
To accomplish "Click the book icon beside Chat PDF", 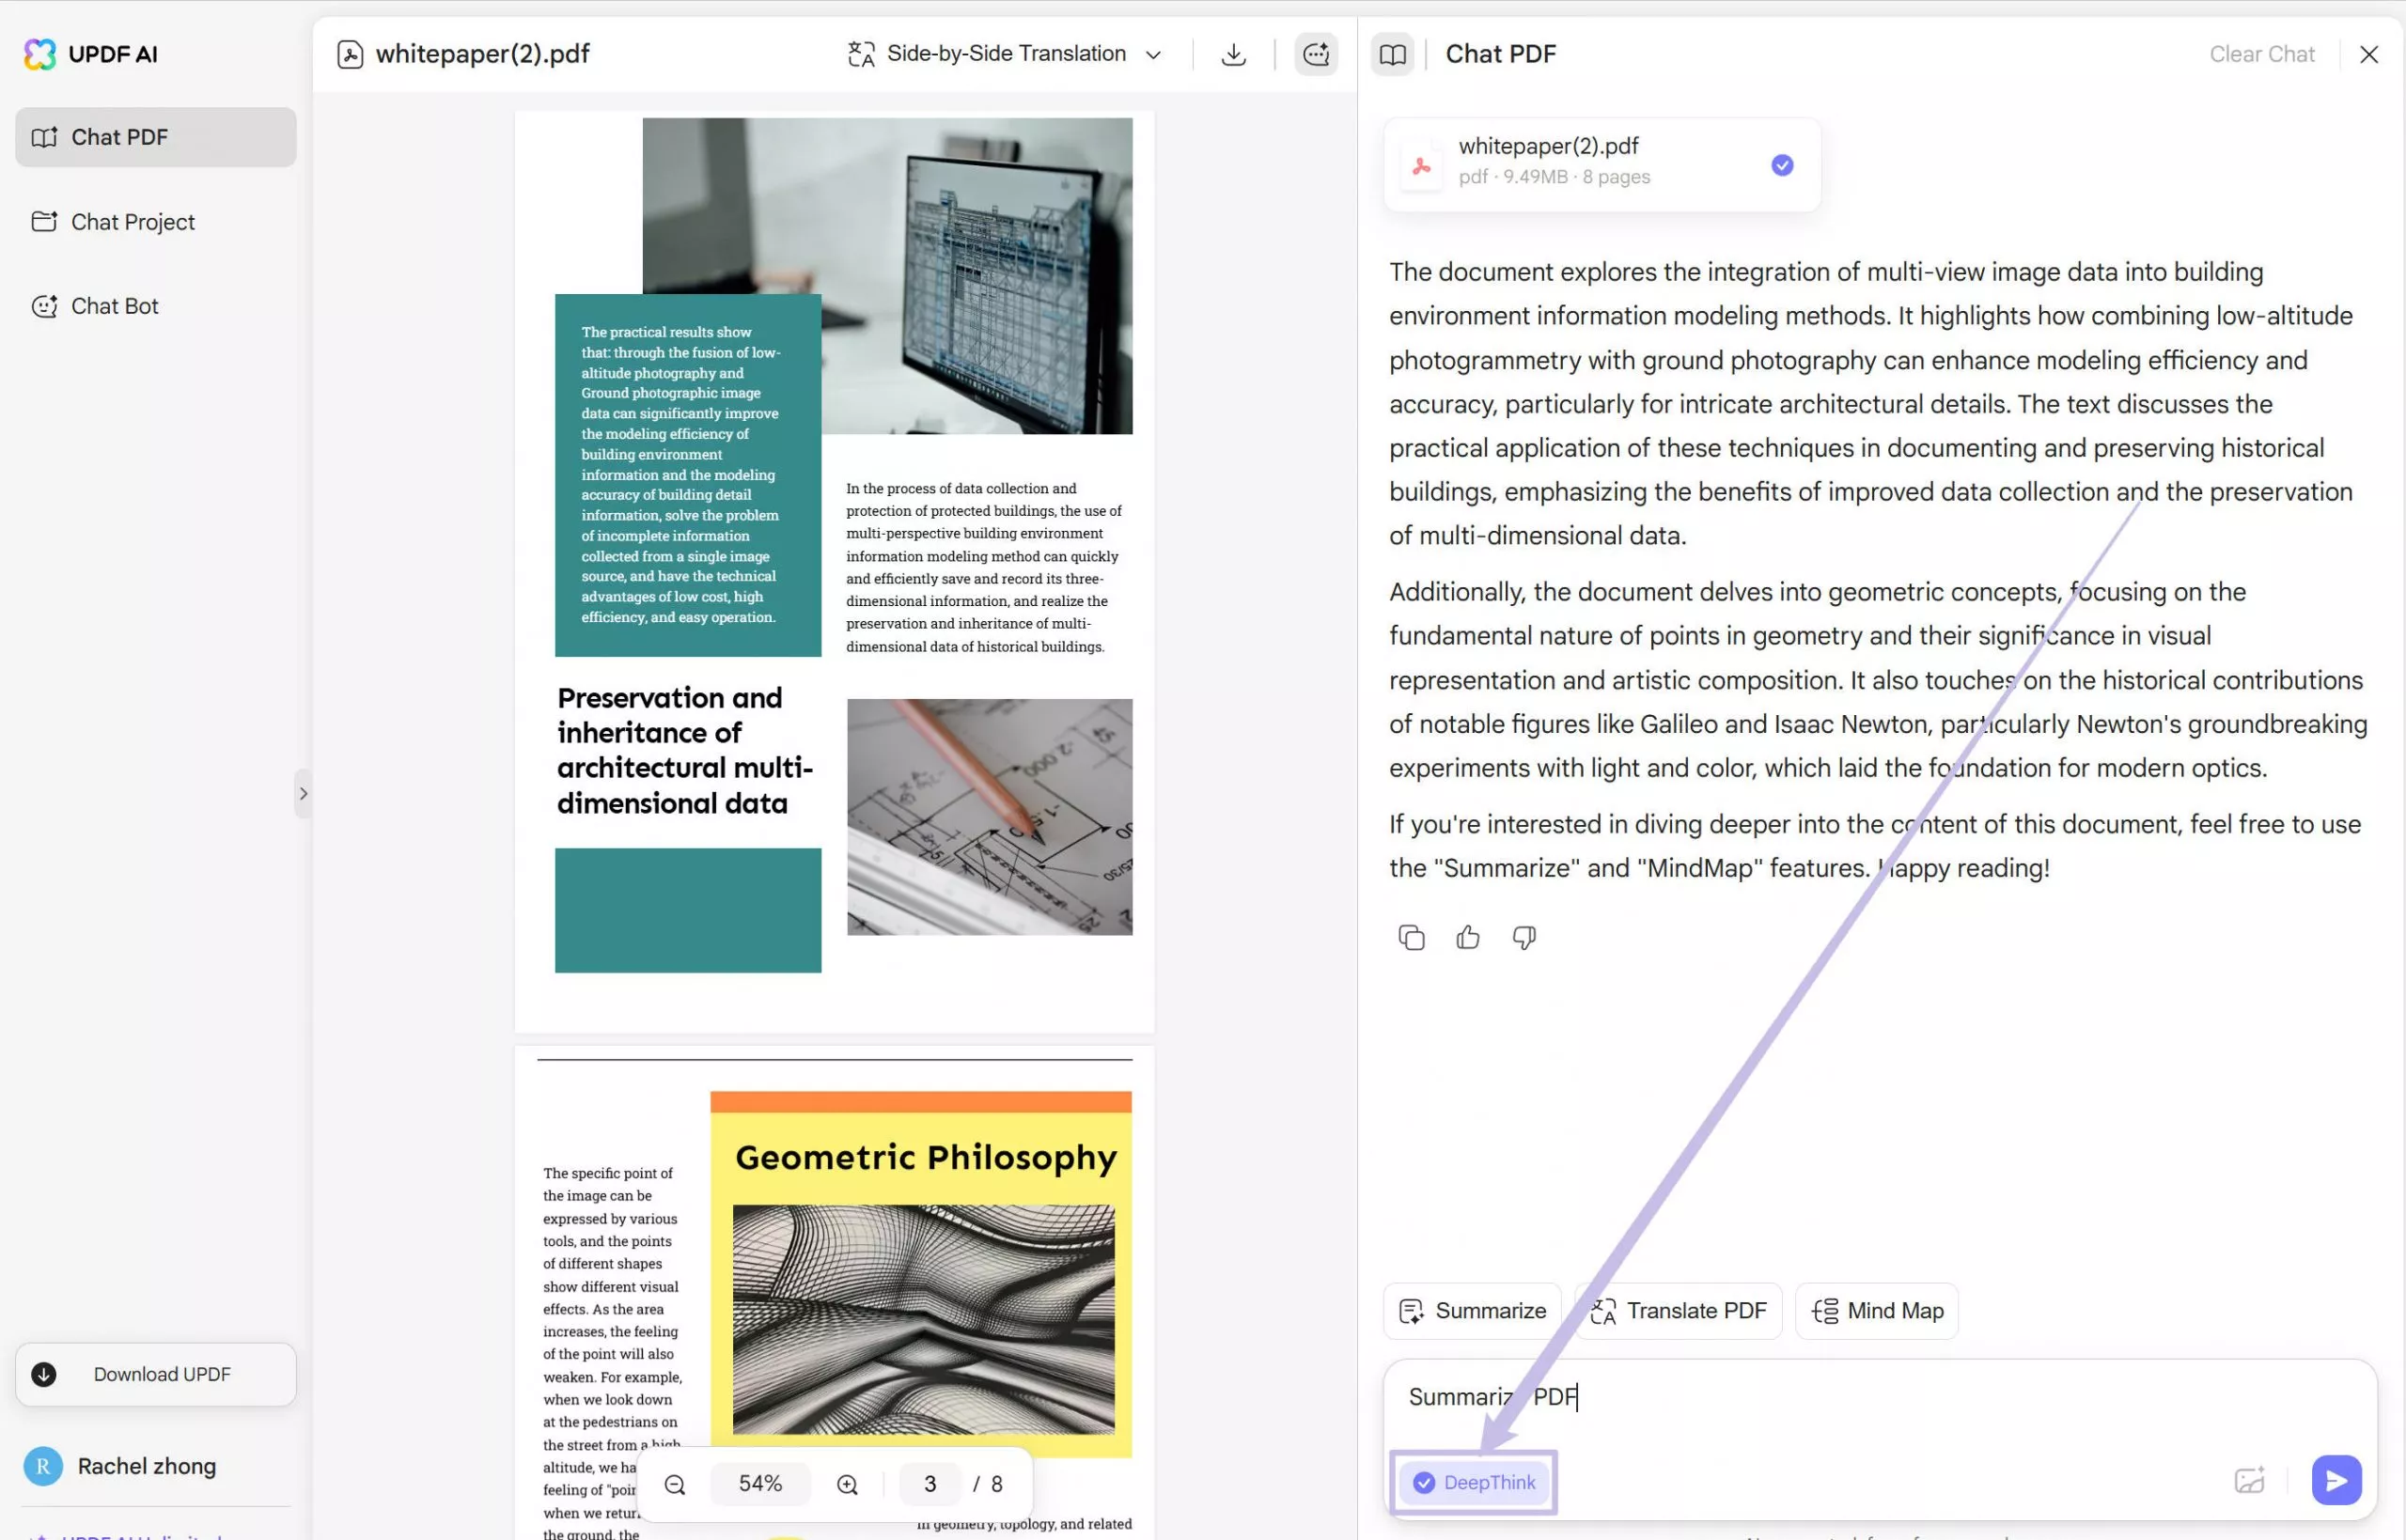I will [x=1392, y=54].
